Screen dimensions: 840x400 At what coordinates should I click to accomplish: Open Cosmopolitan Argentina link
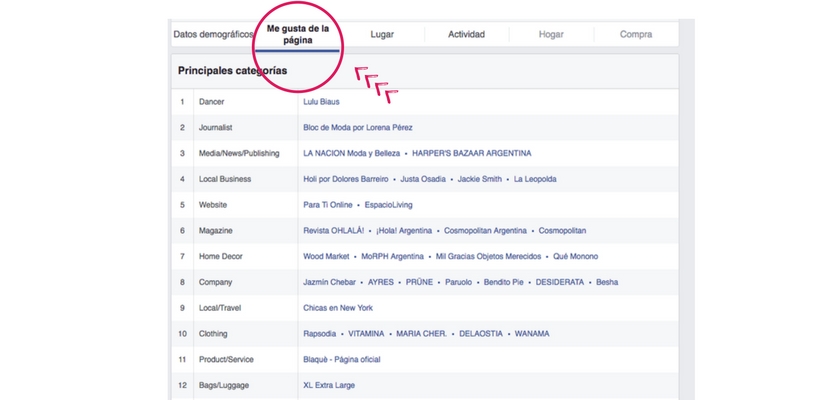[x=485, y=231]
